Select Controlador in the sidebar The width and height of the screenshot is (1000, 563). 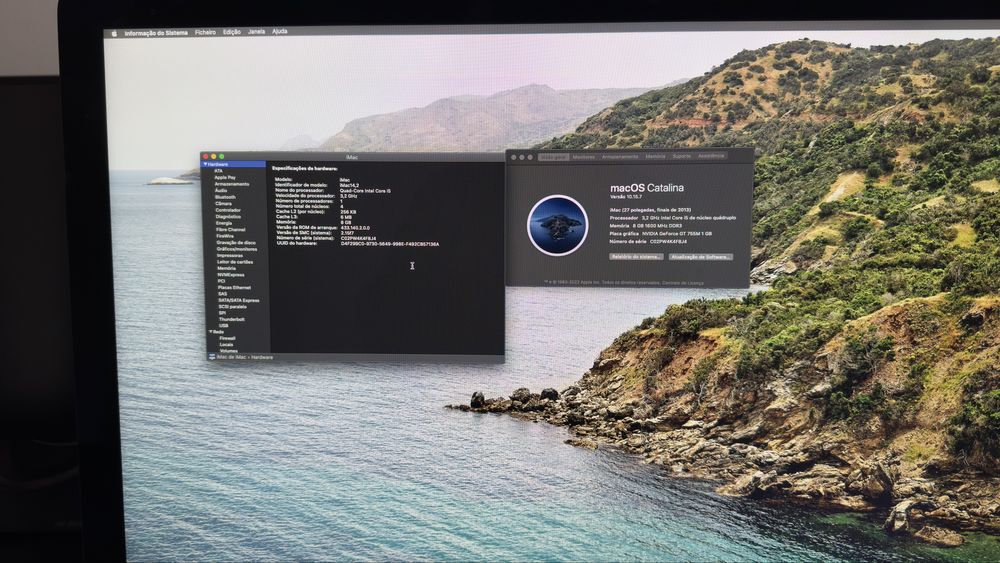228,210
